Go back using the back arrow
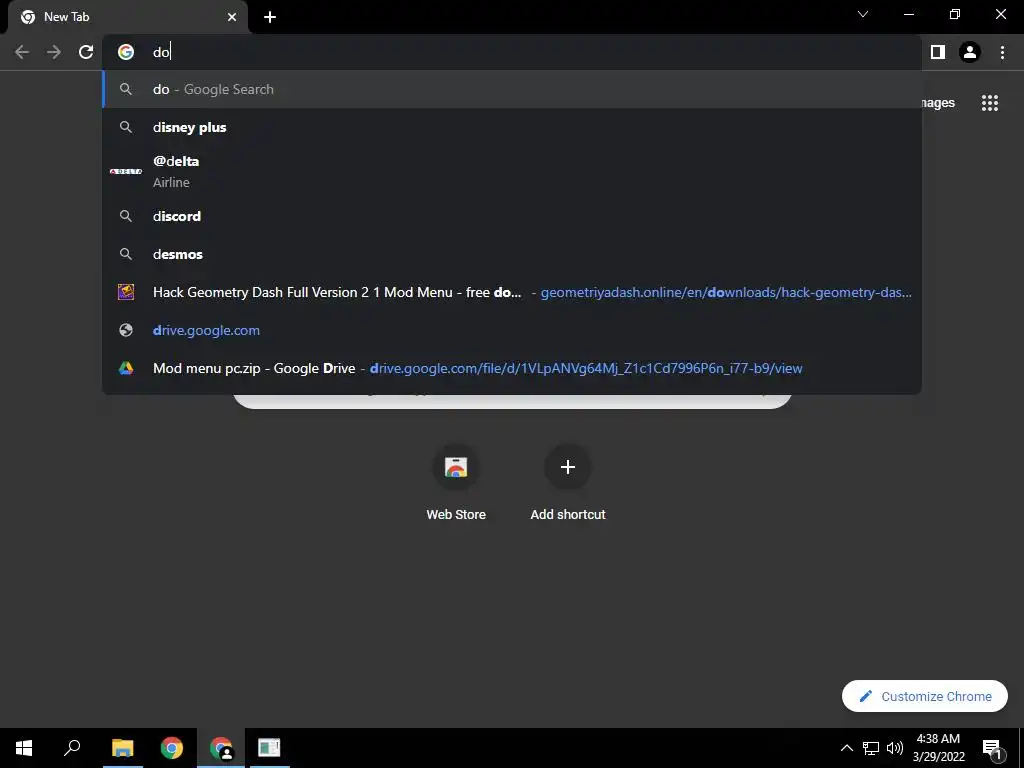The height and width of the screenshot is (768, 1024). click(22, 52)
